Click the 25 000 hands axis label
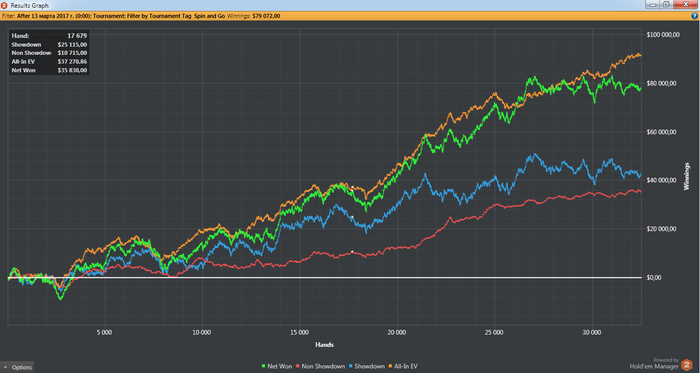Screen dimensions: 700x373 [495, 332]
